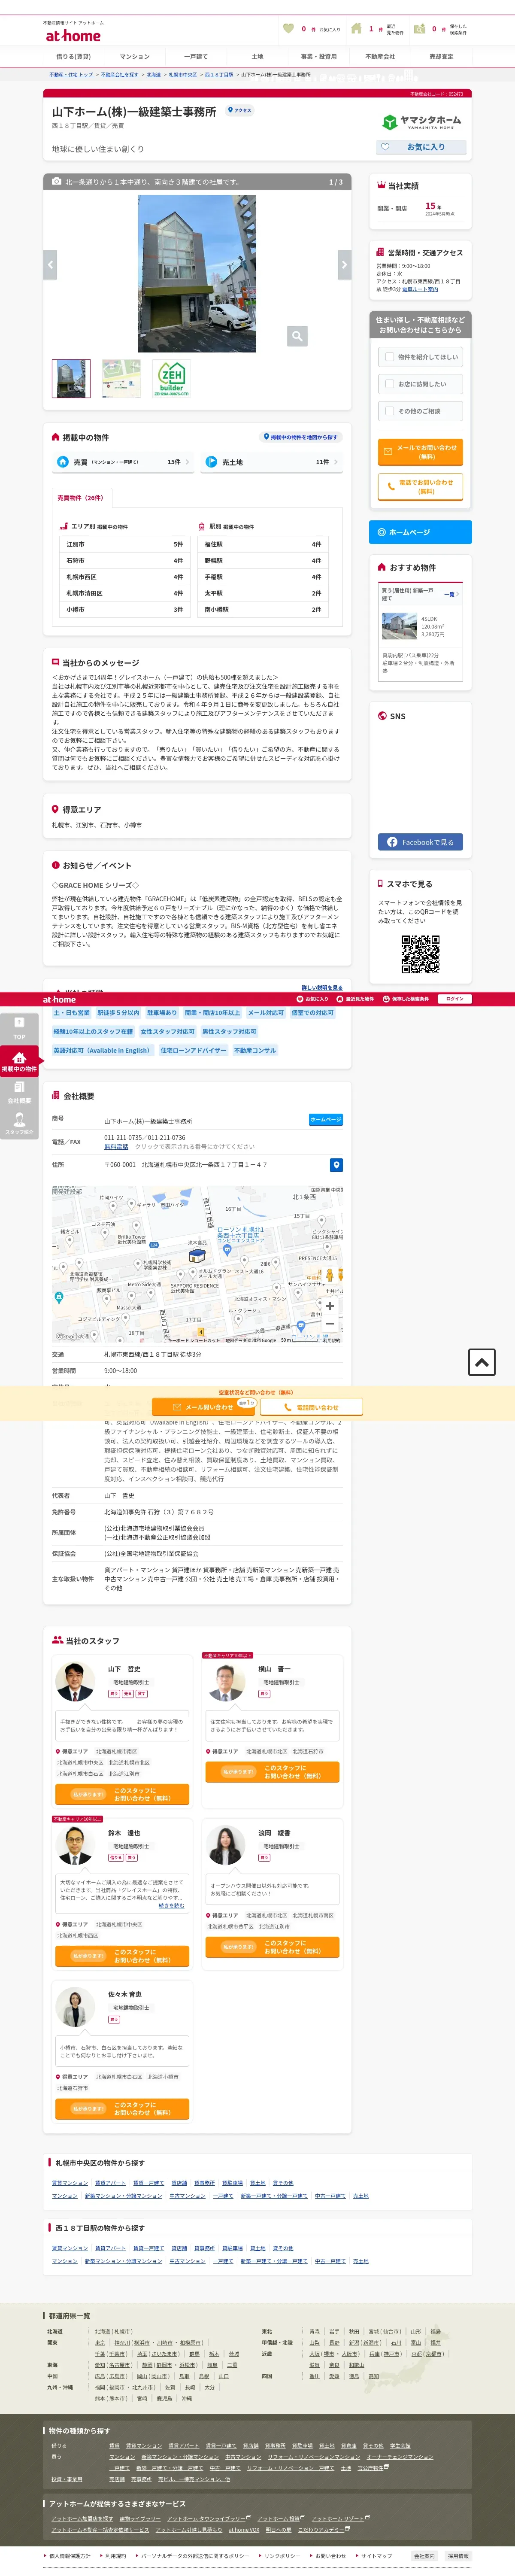Show previous photo with left arrow

(x=50, y=264)
